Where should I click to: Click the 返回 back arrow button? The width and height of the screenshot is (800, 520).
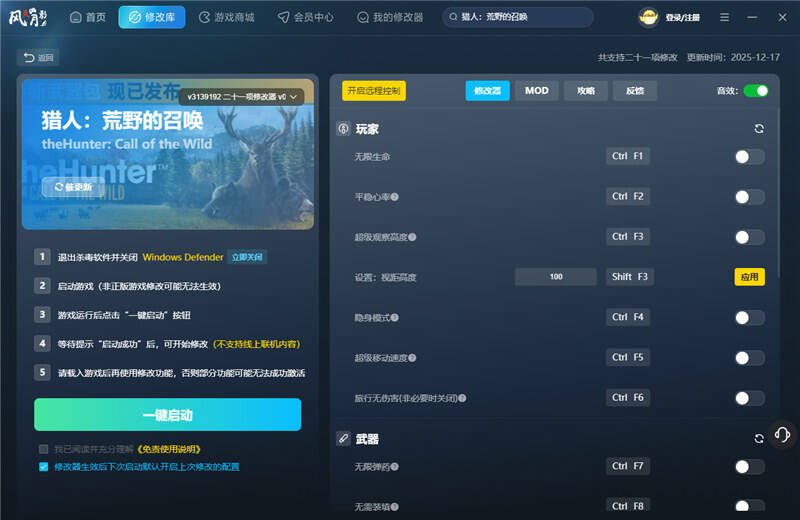(38, 58)
